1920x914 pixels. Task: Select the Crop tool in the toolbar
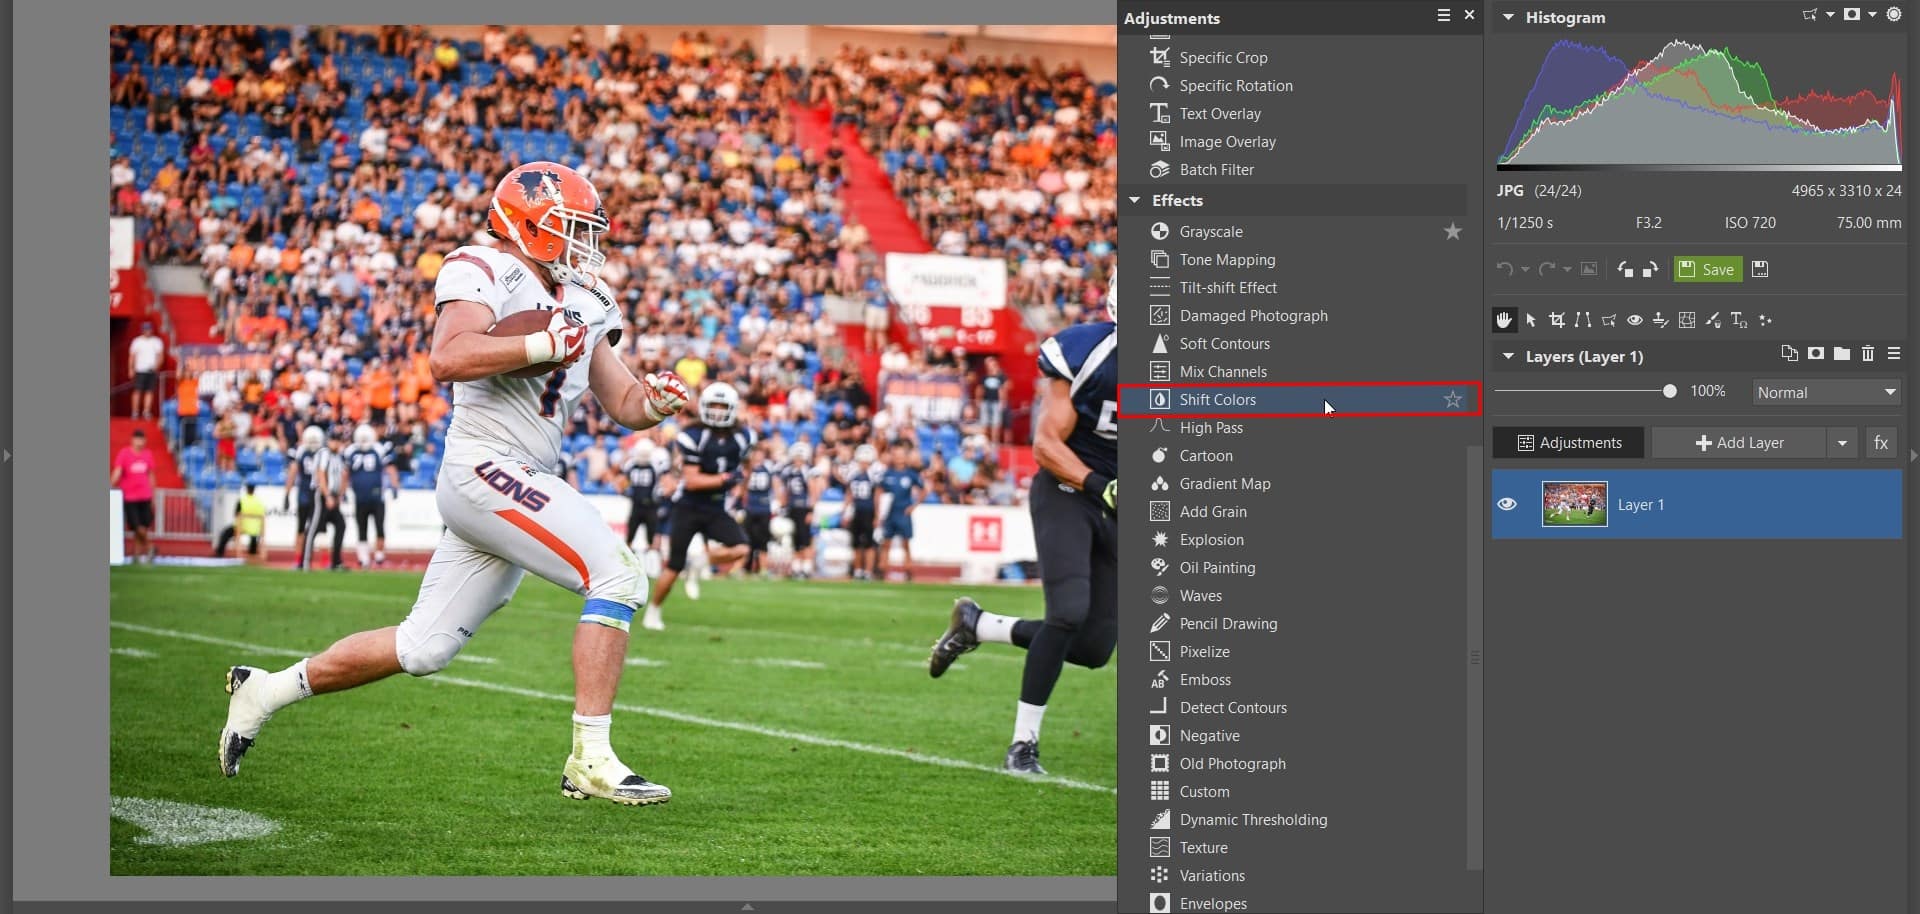point(1557,320)
